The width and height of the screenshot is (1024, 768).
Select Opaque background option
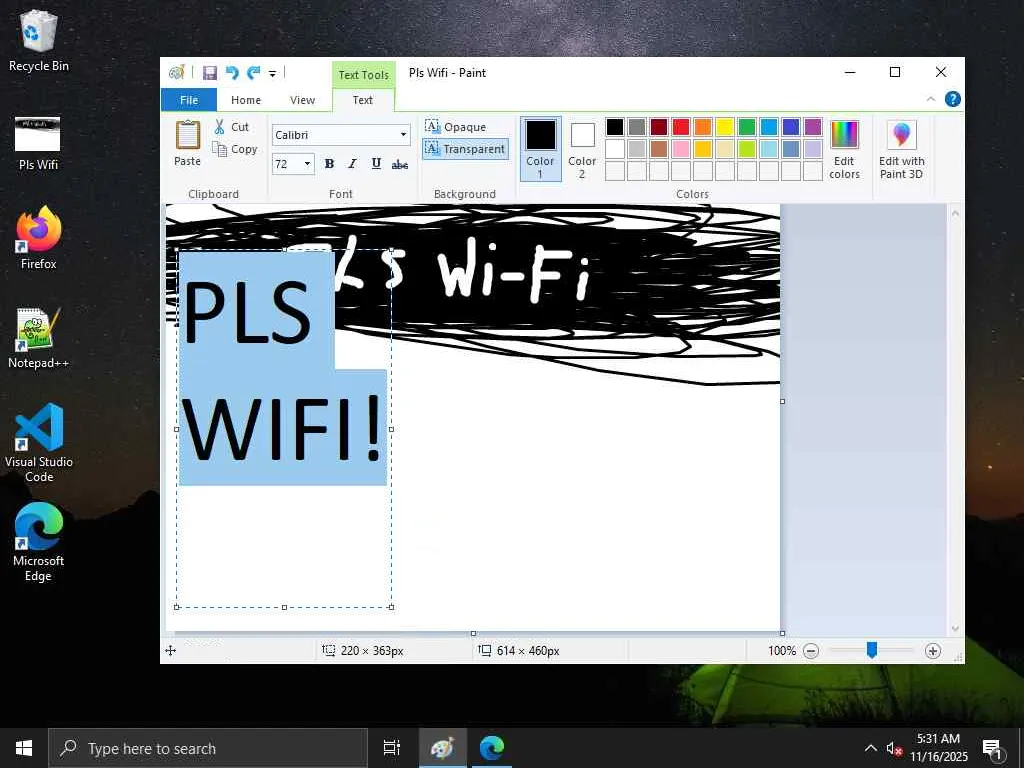point(456,127)
